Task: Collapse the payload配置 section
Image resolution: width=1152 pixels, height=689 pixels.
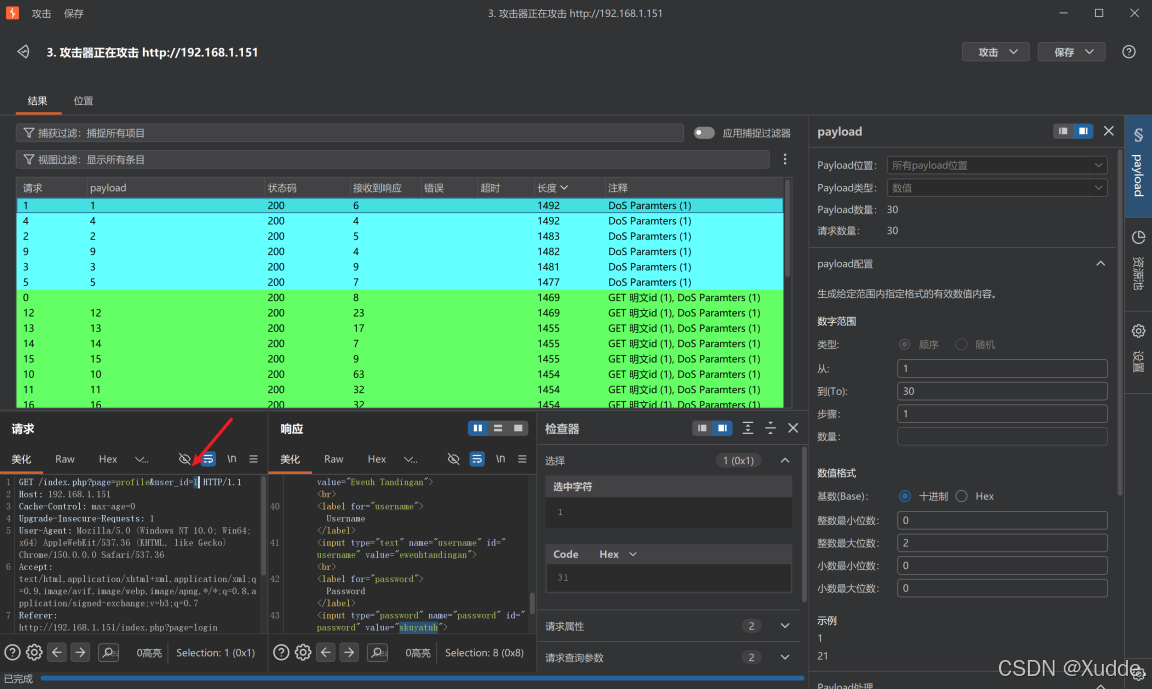Action: (1100, 264)
